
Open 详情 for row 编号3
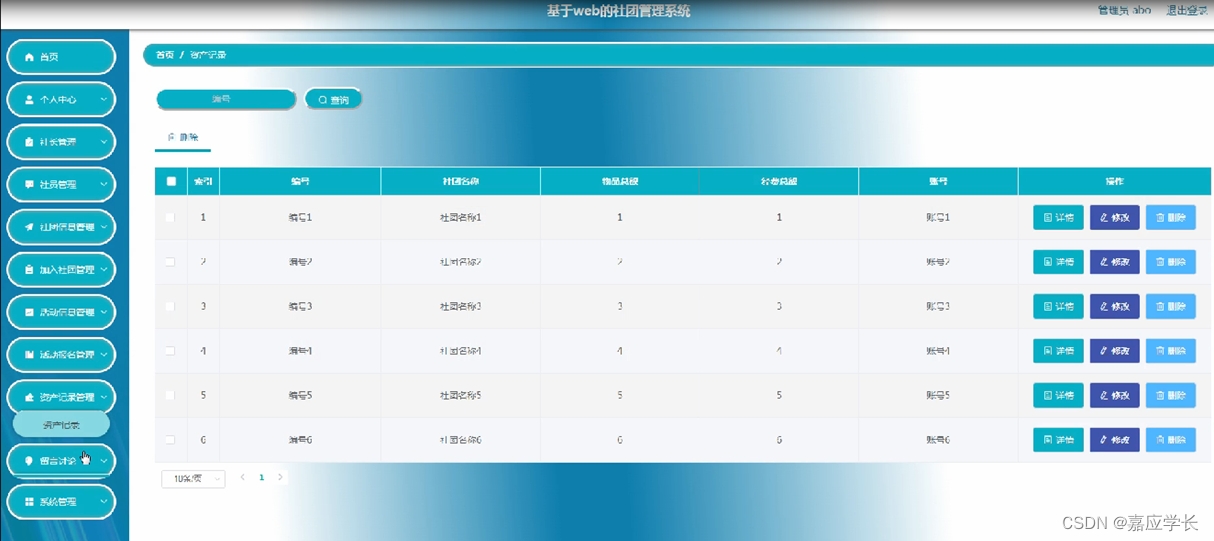tap(1058, 306)
